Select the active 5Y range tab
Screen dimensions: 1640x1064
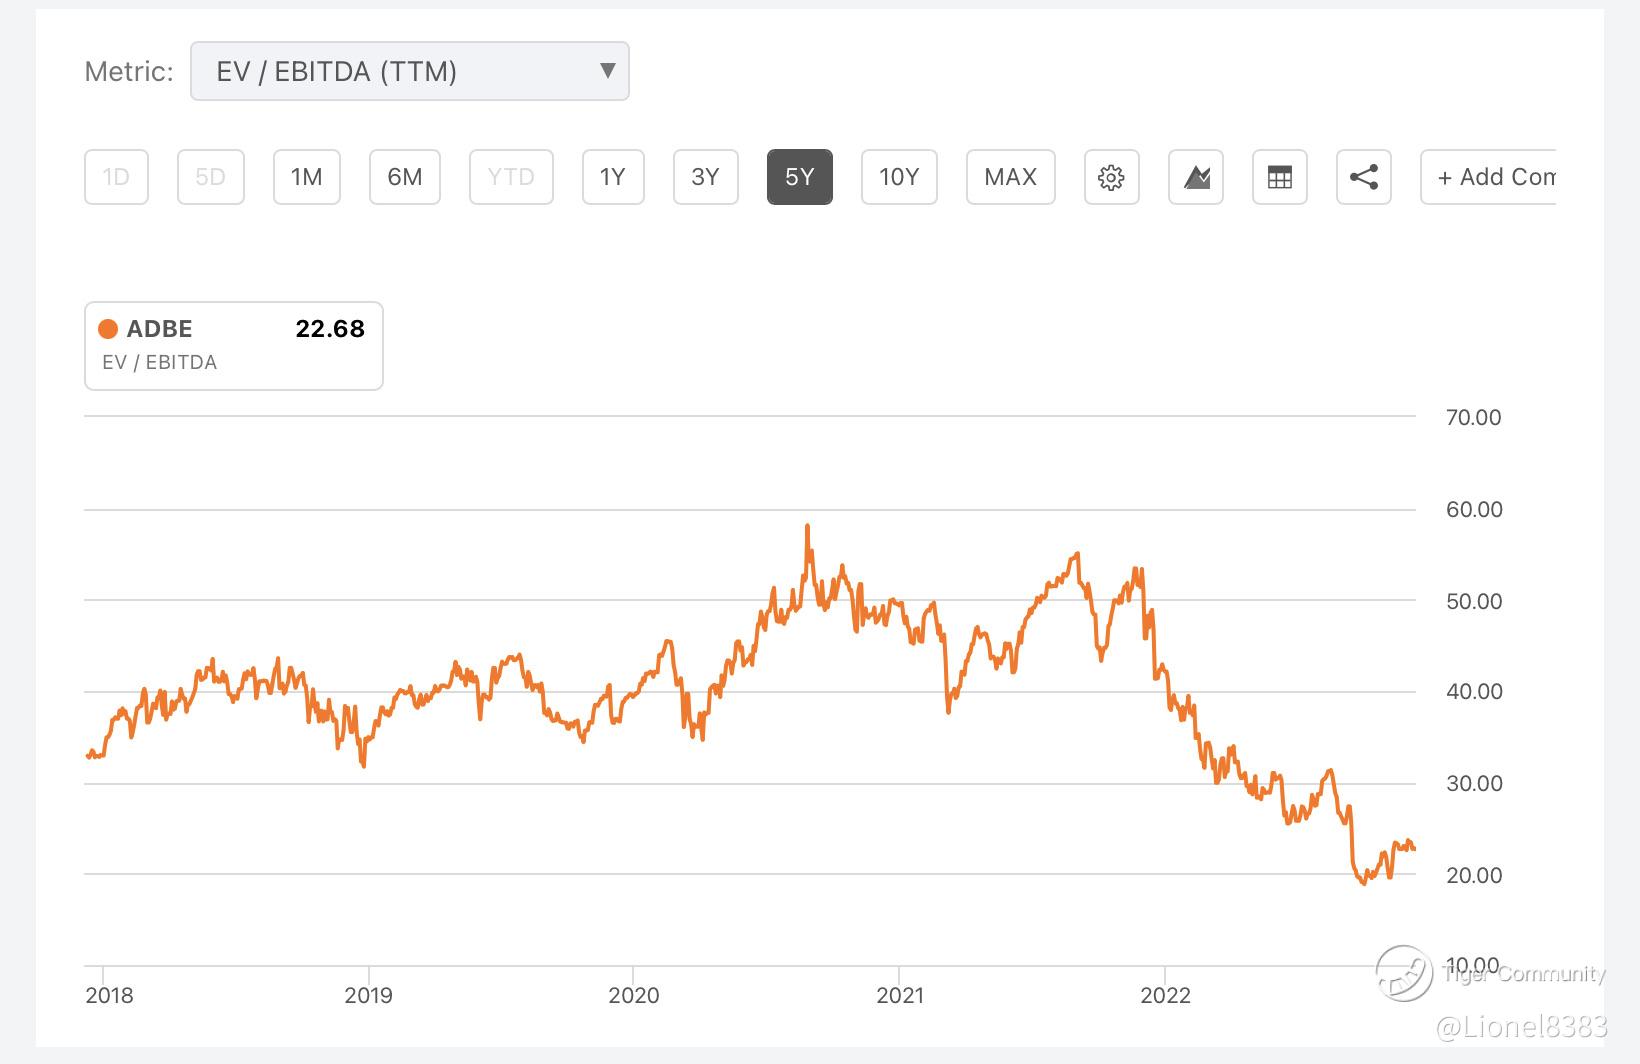[800, 177]
